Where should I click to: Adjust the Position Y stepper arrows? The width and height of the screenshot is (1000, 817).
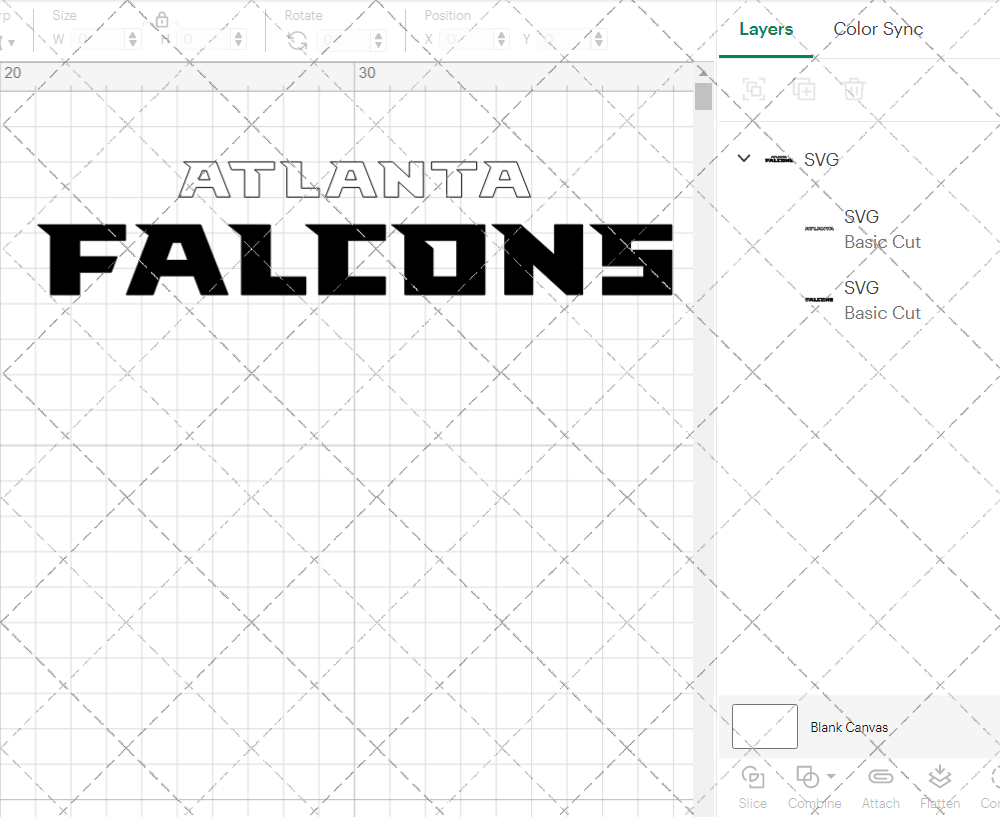[x=599, y=40]
